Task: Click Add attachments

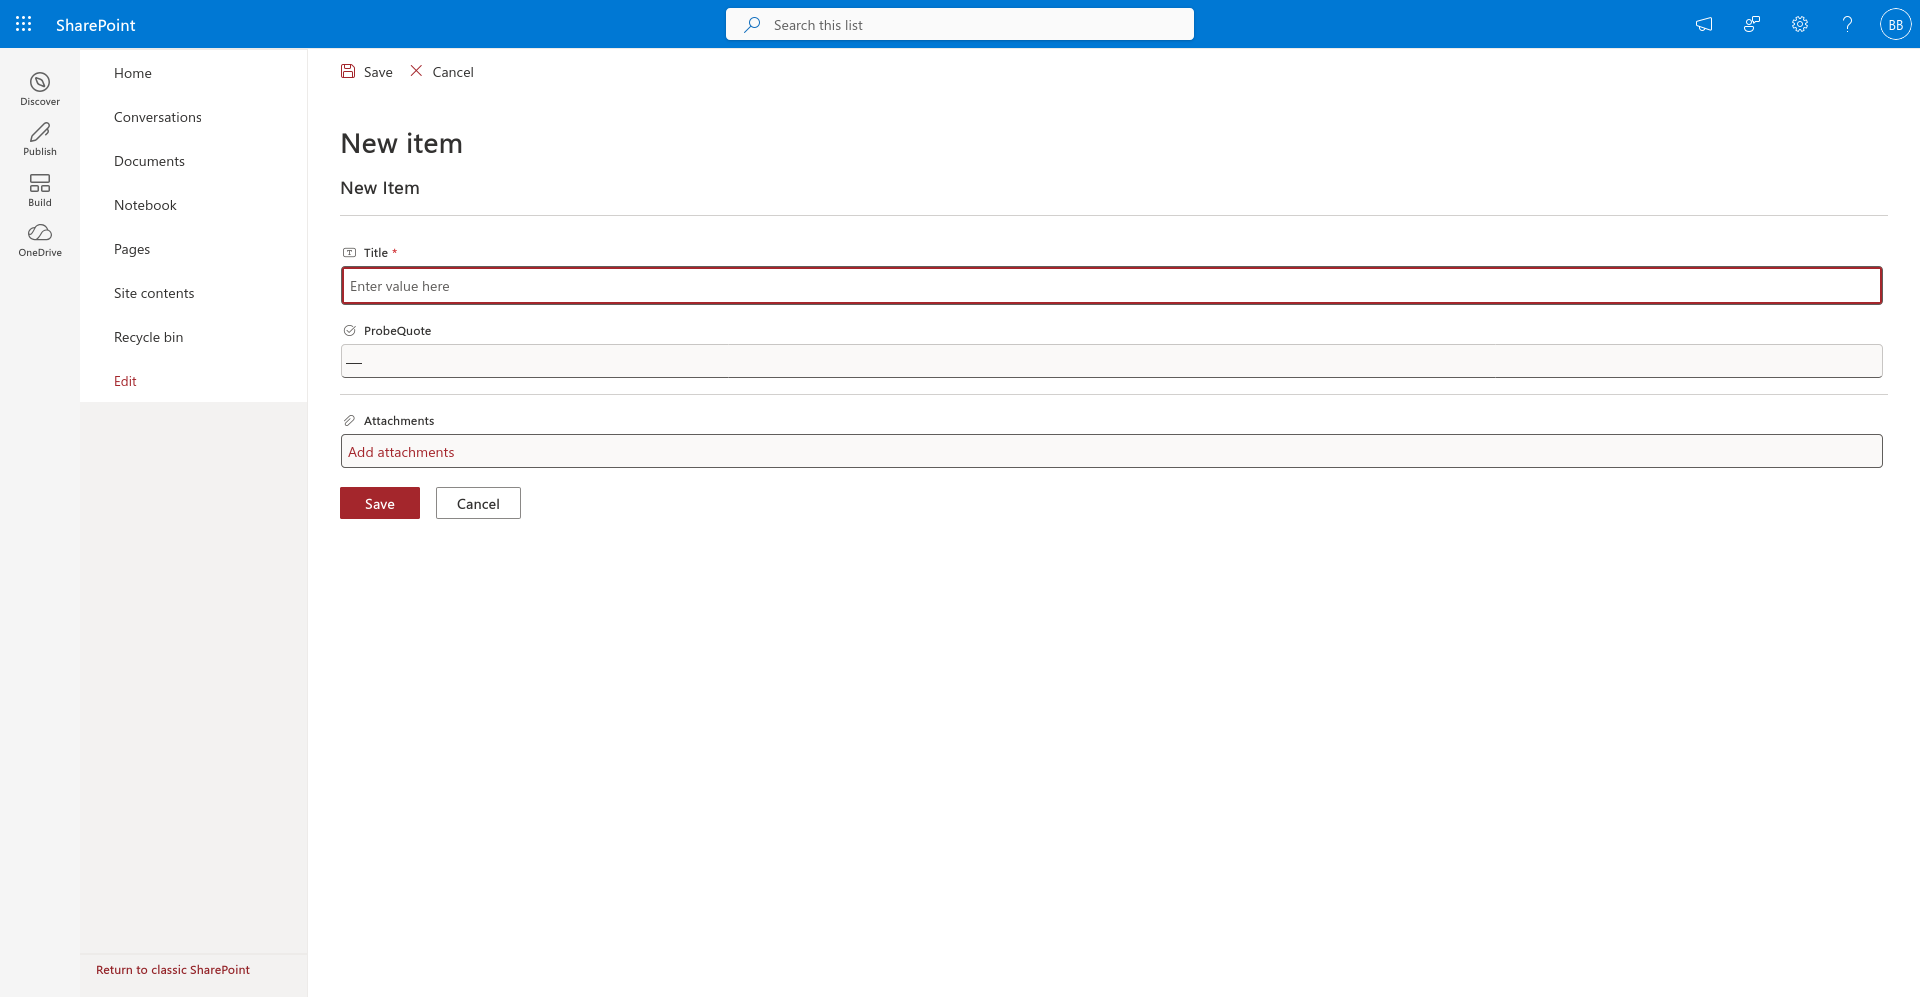Action: point(401,452)
